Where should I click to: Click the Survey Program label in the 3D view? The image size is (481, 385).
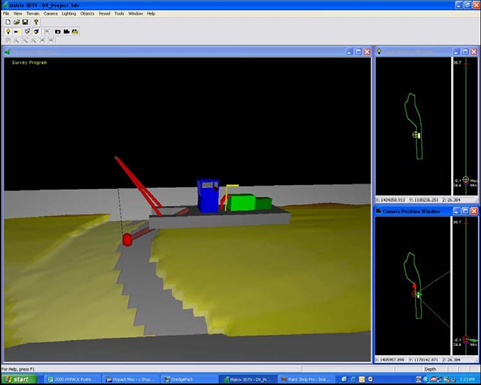pyautogui.click(x=29, y=62)
